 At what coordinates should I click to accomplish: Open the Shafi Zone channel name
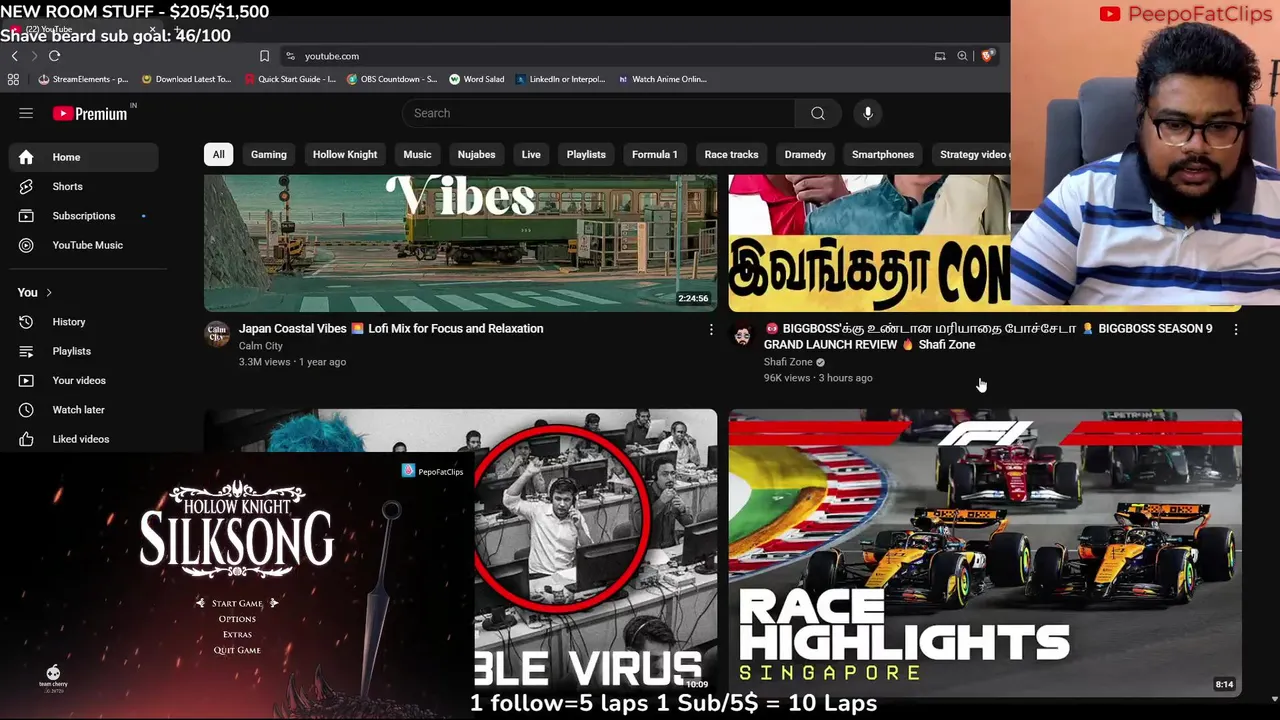(788, 362)
